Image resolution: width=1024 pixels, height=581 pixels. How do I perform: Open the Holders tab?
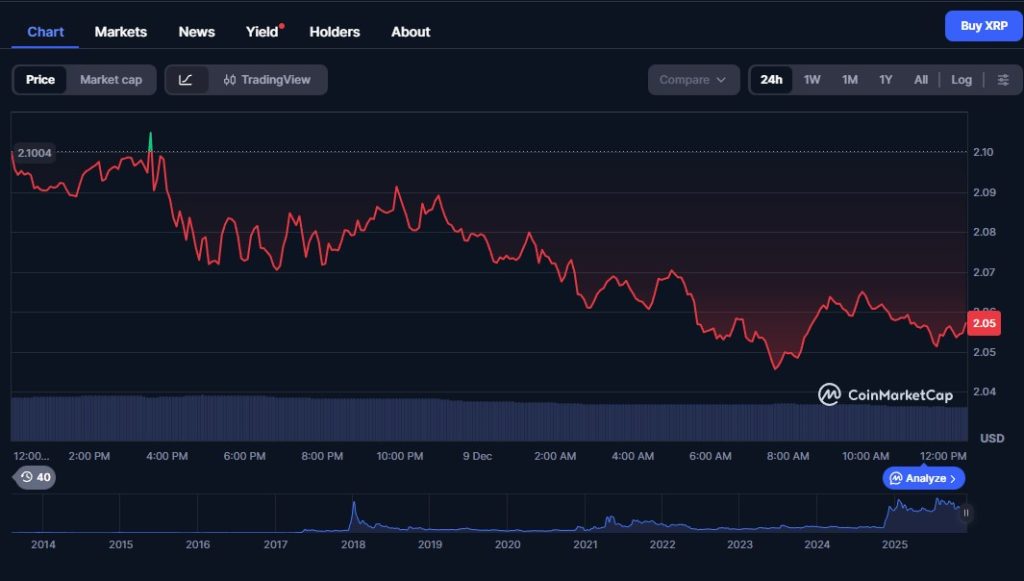(x=334, y=32)
